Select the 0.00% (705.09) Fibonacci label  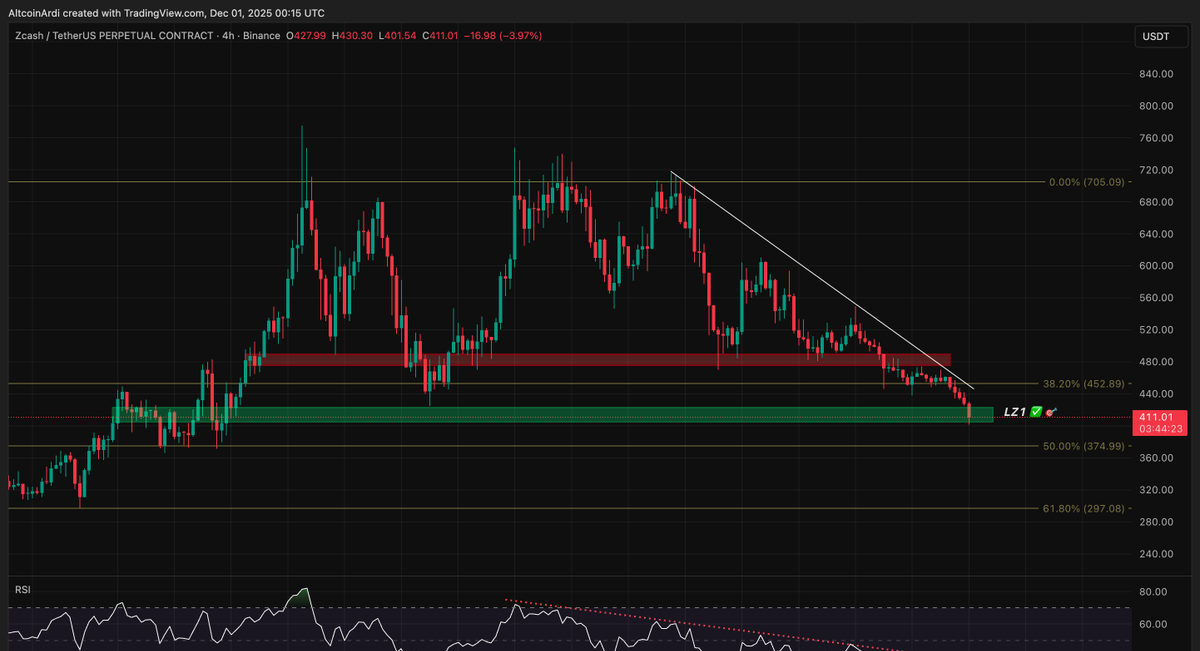pos(1086,182)
